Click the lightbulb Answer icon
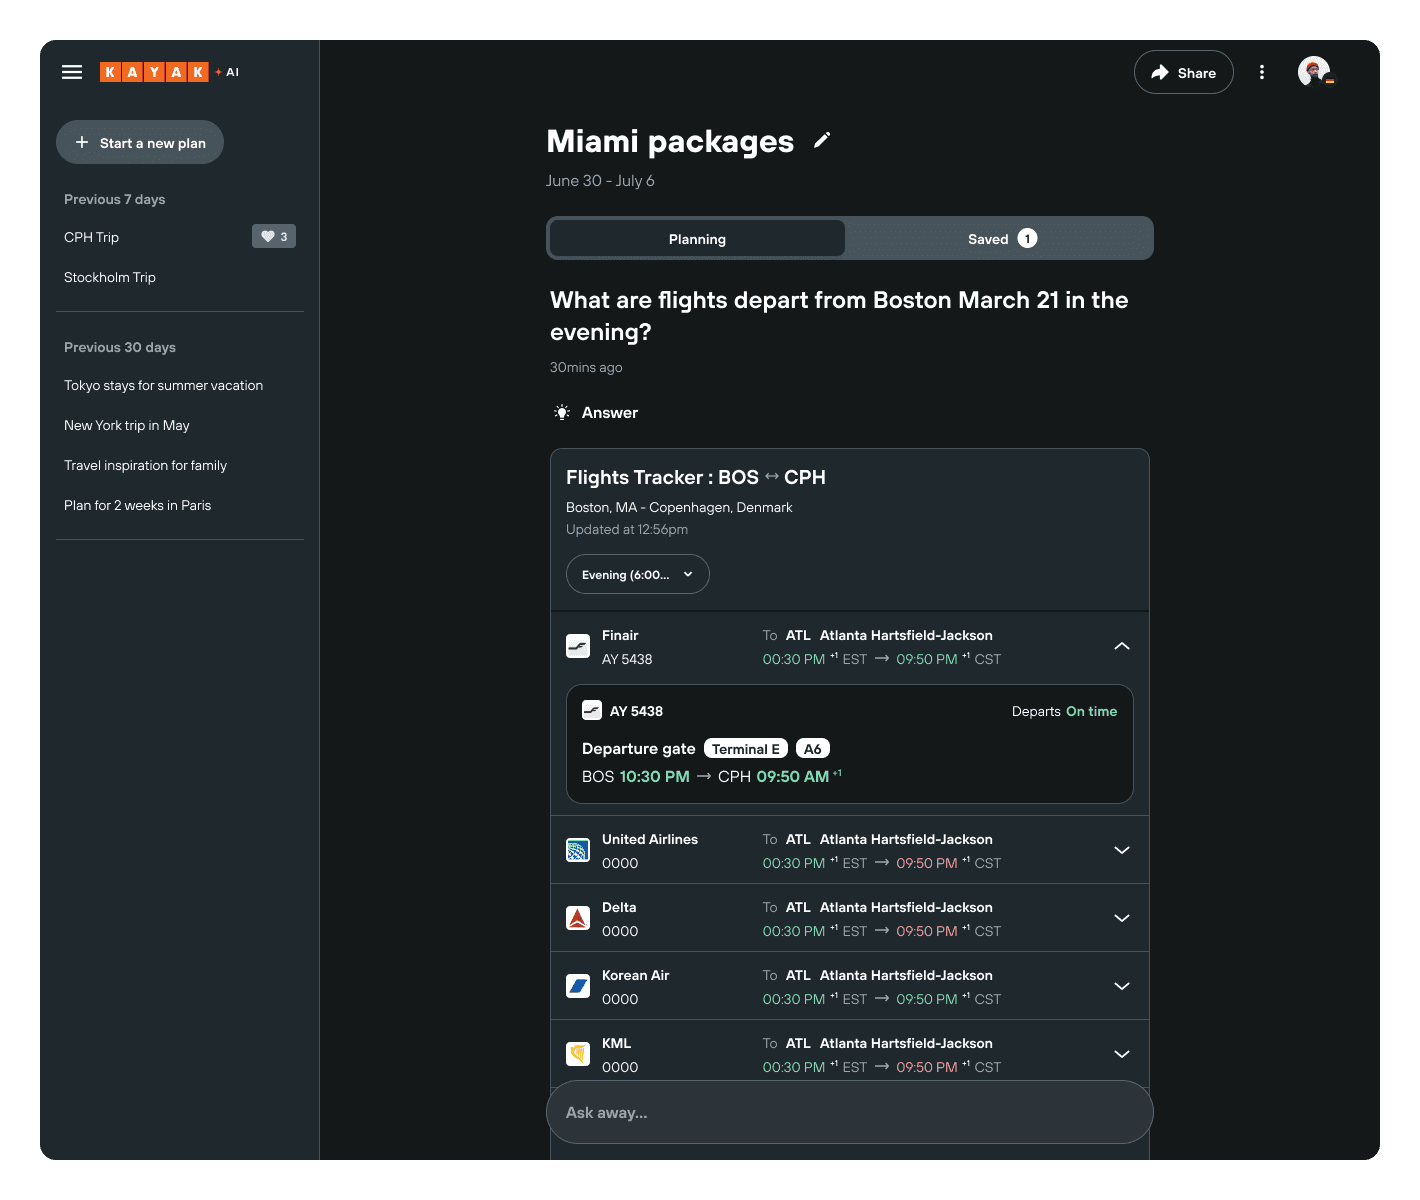 tap(562, 412)
